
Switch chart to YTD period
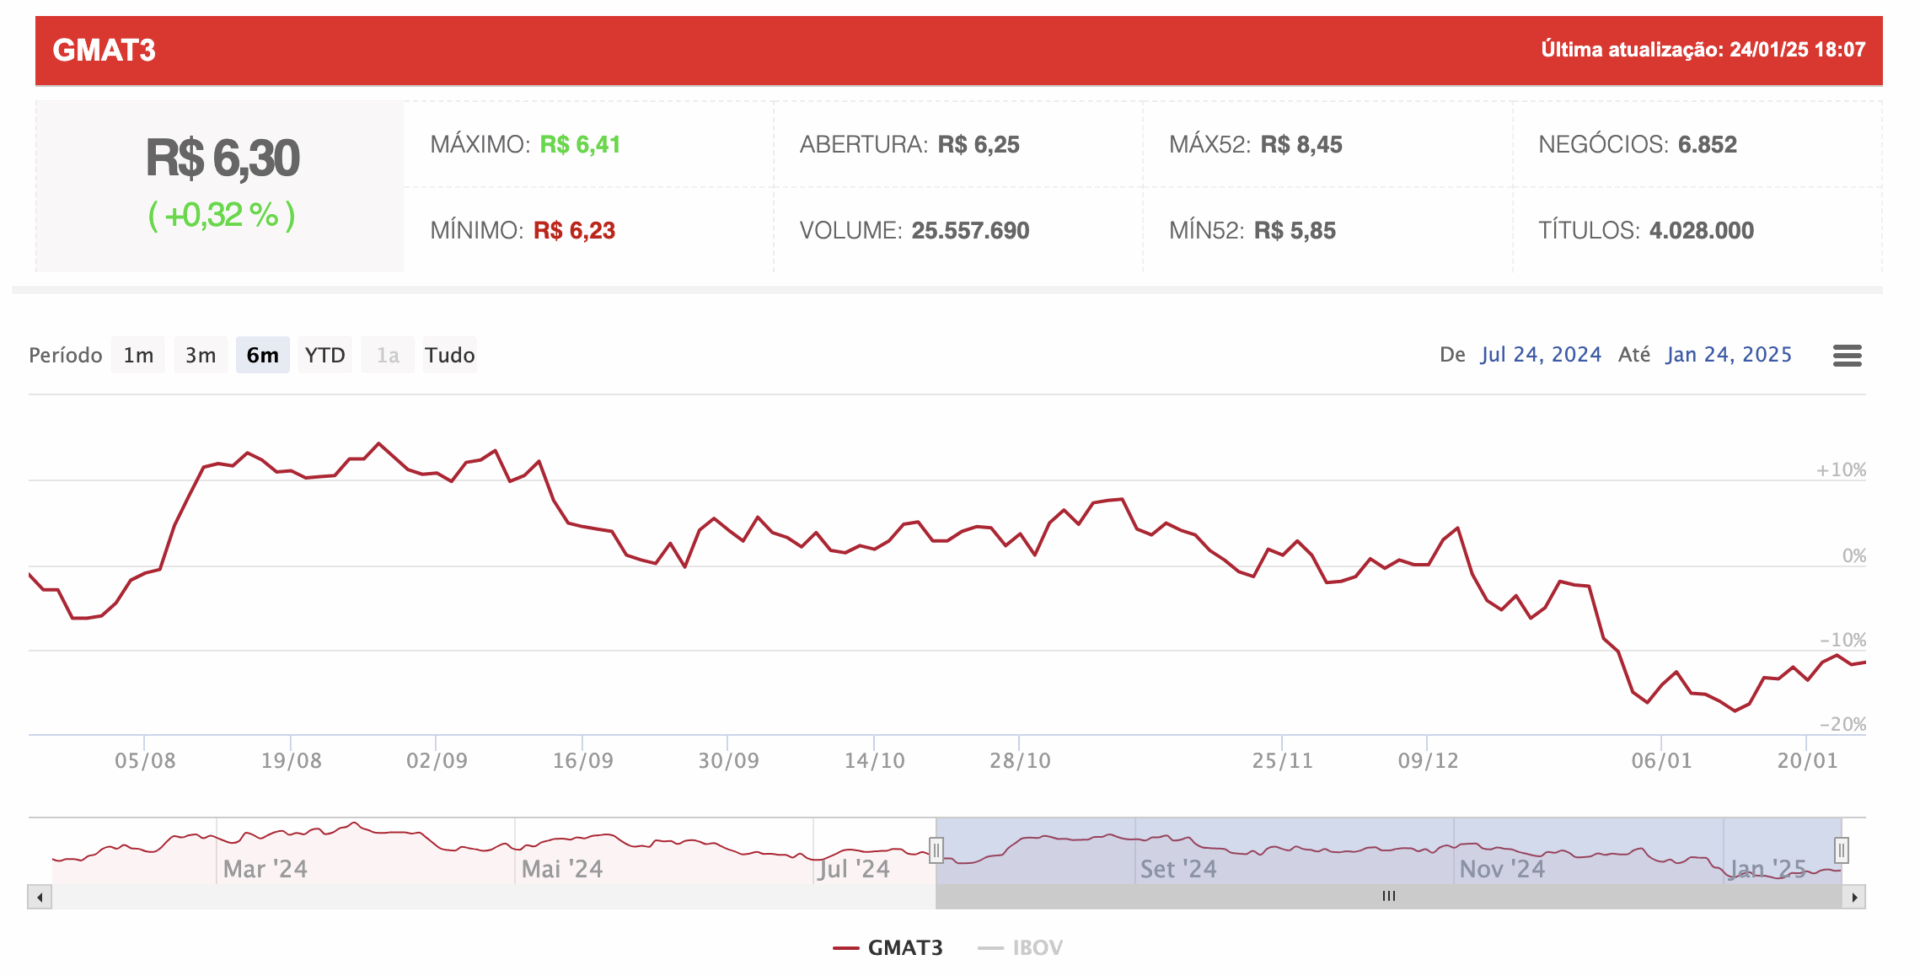pos(325,355)
